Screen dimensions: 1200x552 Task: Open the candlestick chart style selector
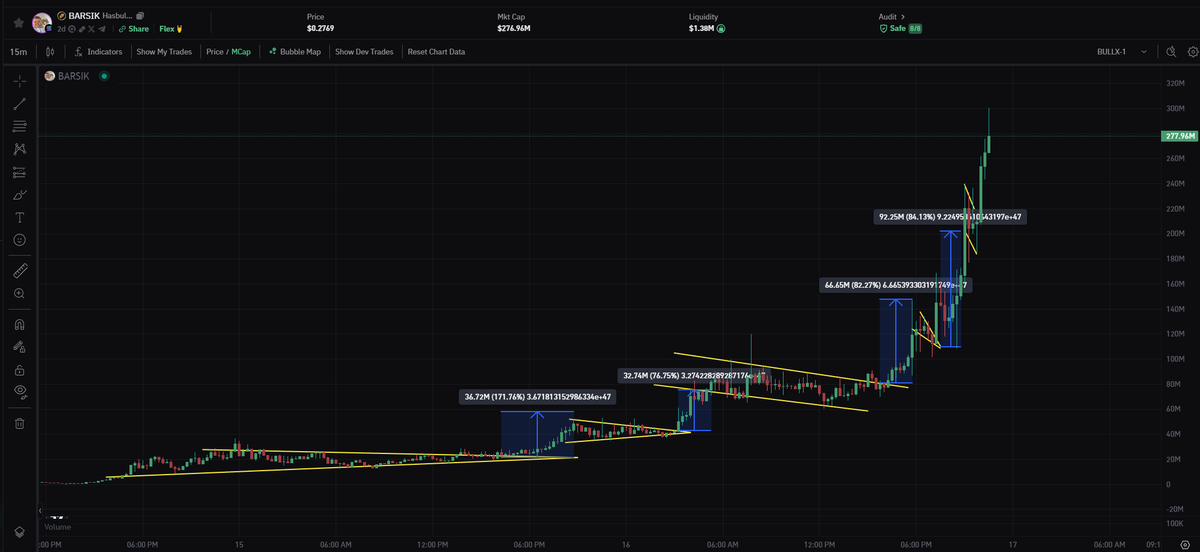click(x=51, y=51)
